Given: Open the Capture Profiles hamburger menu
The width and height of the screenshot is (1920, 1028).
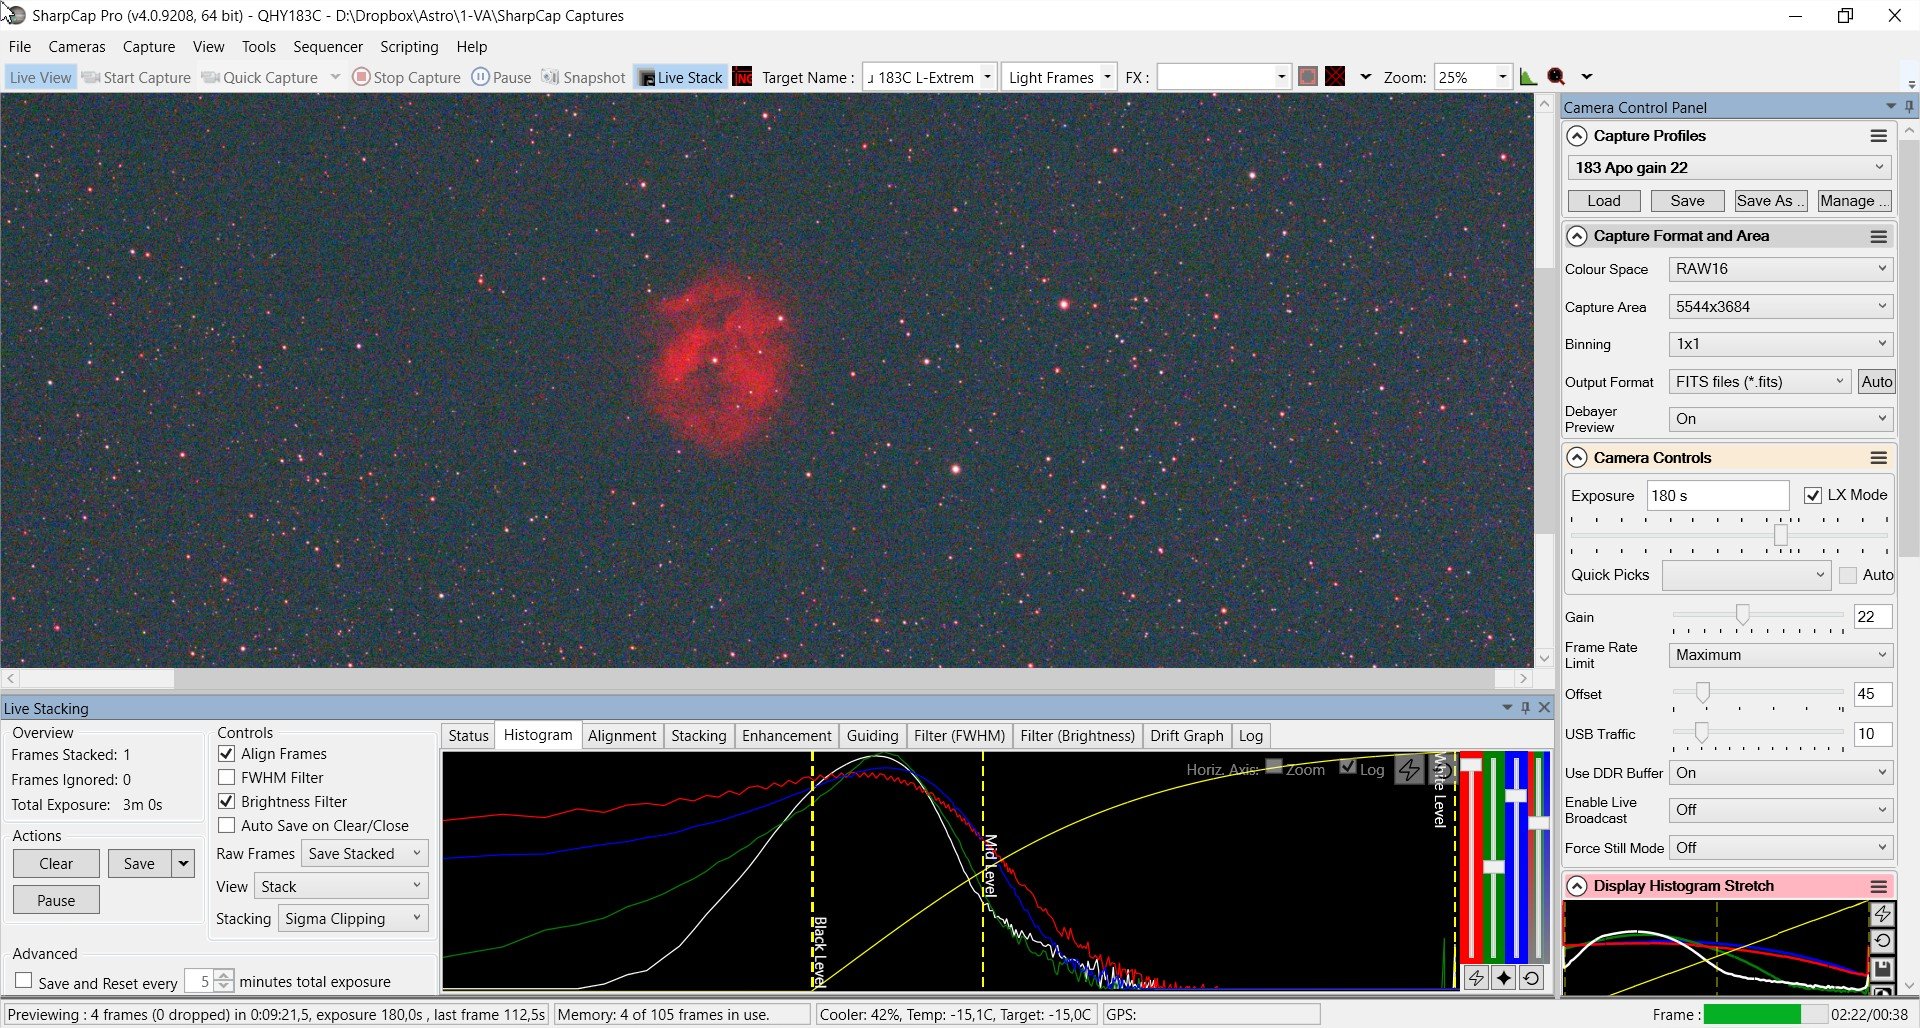Looking at the screenshot, I should 1879,136.
